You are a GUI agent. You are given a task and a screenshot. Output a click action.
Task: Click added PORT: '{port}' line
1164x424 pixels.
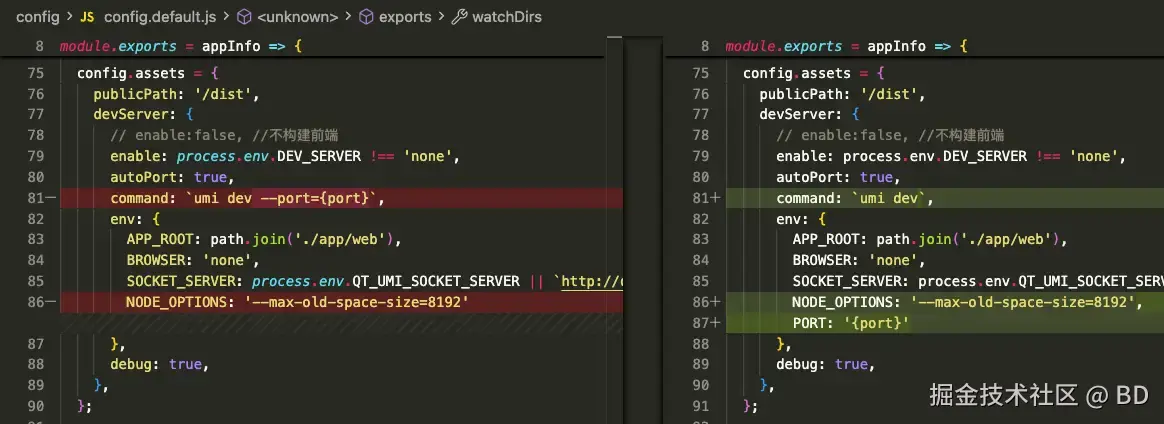click(x=944, y=323)
